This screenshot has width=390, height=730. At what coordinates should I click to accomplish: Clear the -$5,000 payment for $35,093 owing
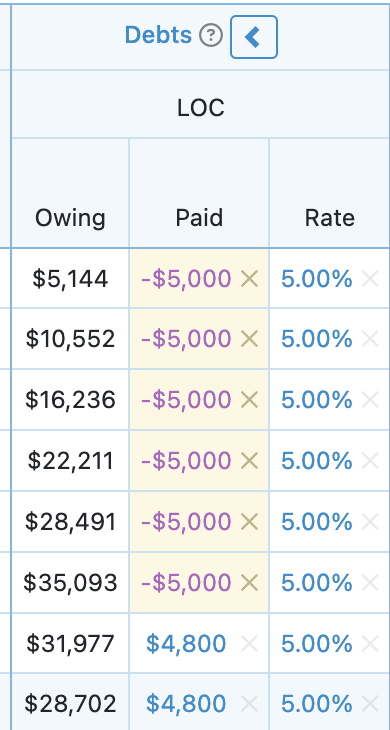point(249,582)
